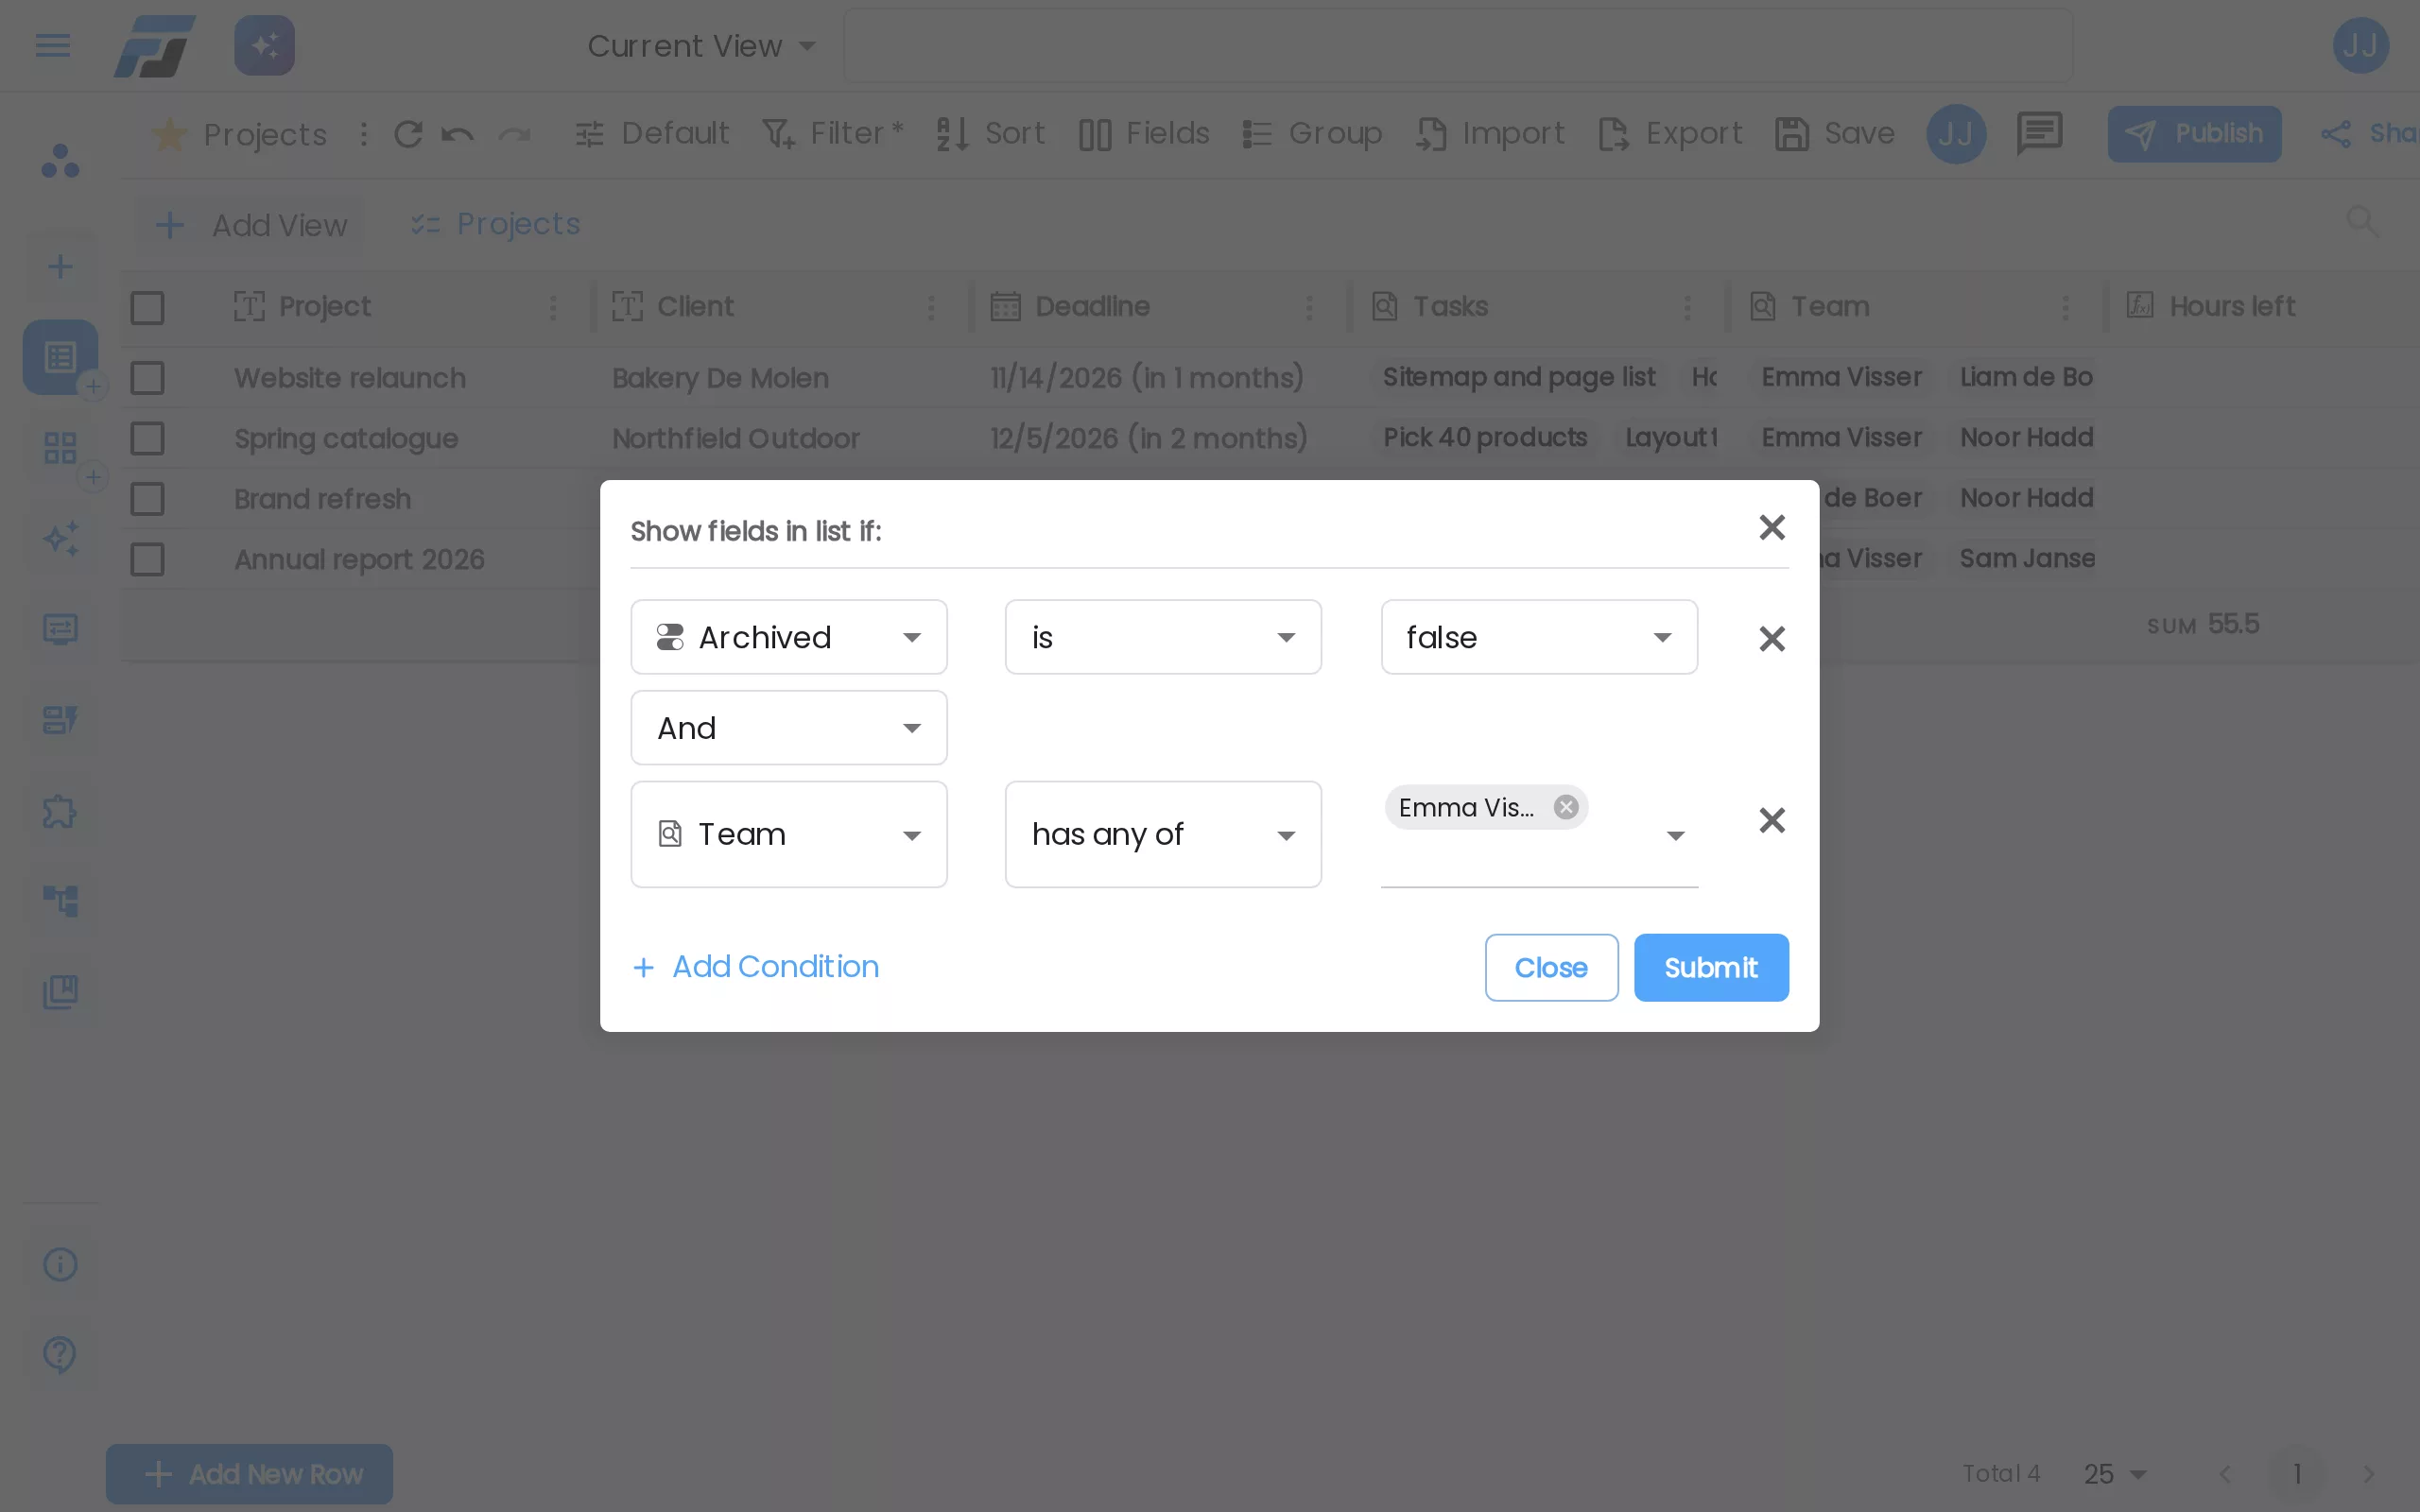
Task: Open the hamburger menu icon
Action: (53, 45)
